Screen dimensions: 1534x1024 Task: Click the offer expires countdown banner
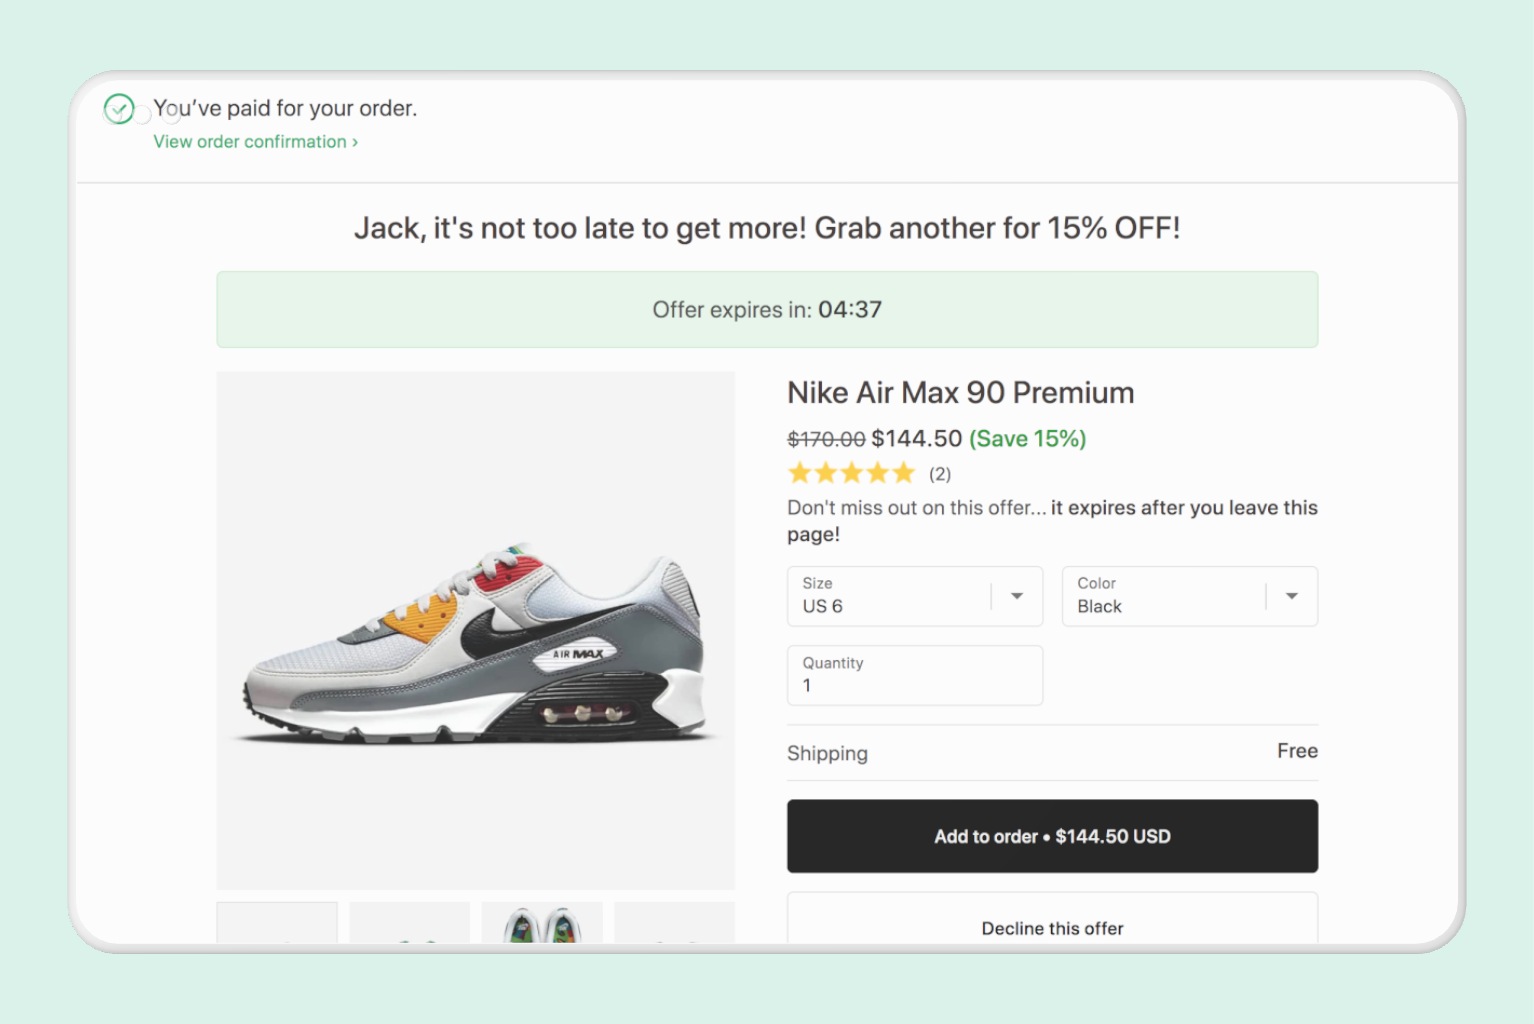767,310
